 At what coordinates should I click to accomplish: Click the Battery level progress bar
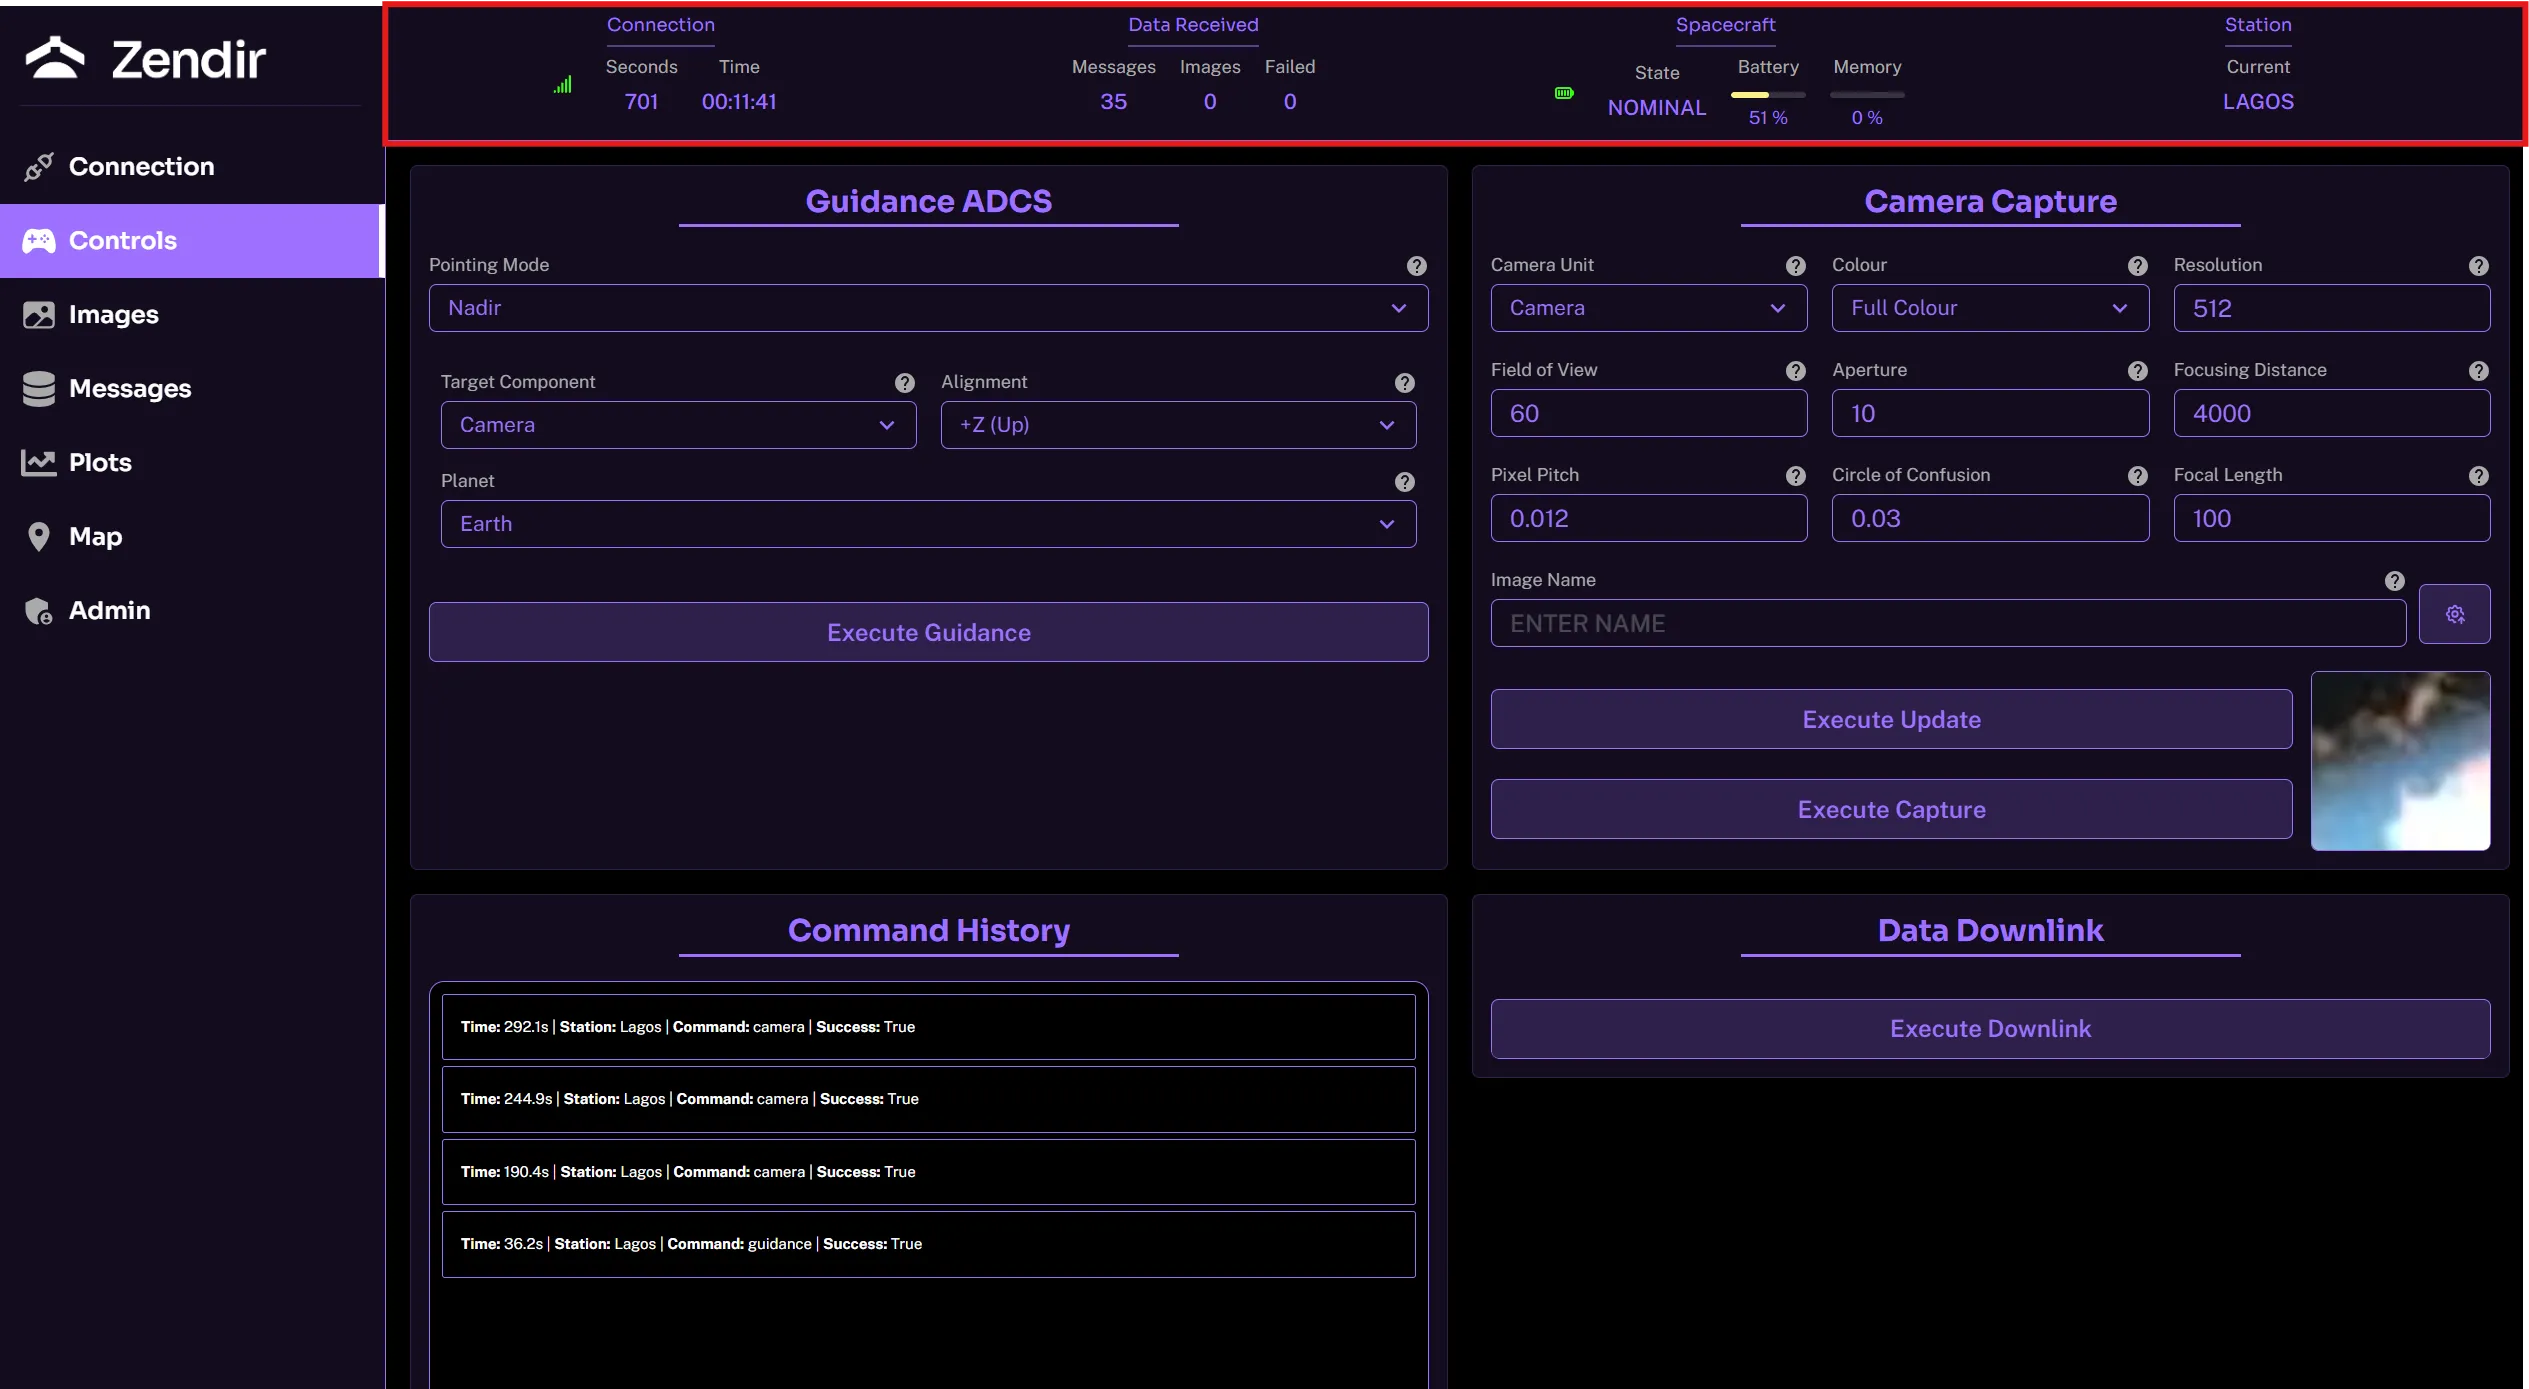[1767, 95]
